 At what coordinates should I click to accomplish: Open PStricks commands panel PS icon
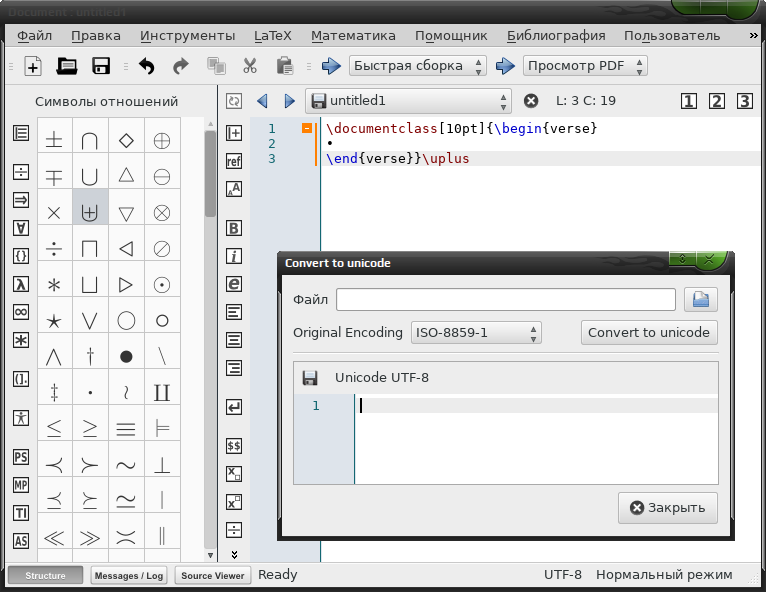coord(21,457)
